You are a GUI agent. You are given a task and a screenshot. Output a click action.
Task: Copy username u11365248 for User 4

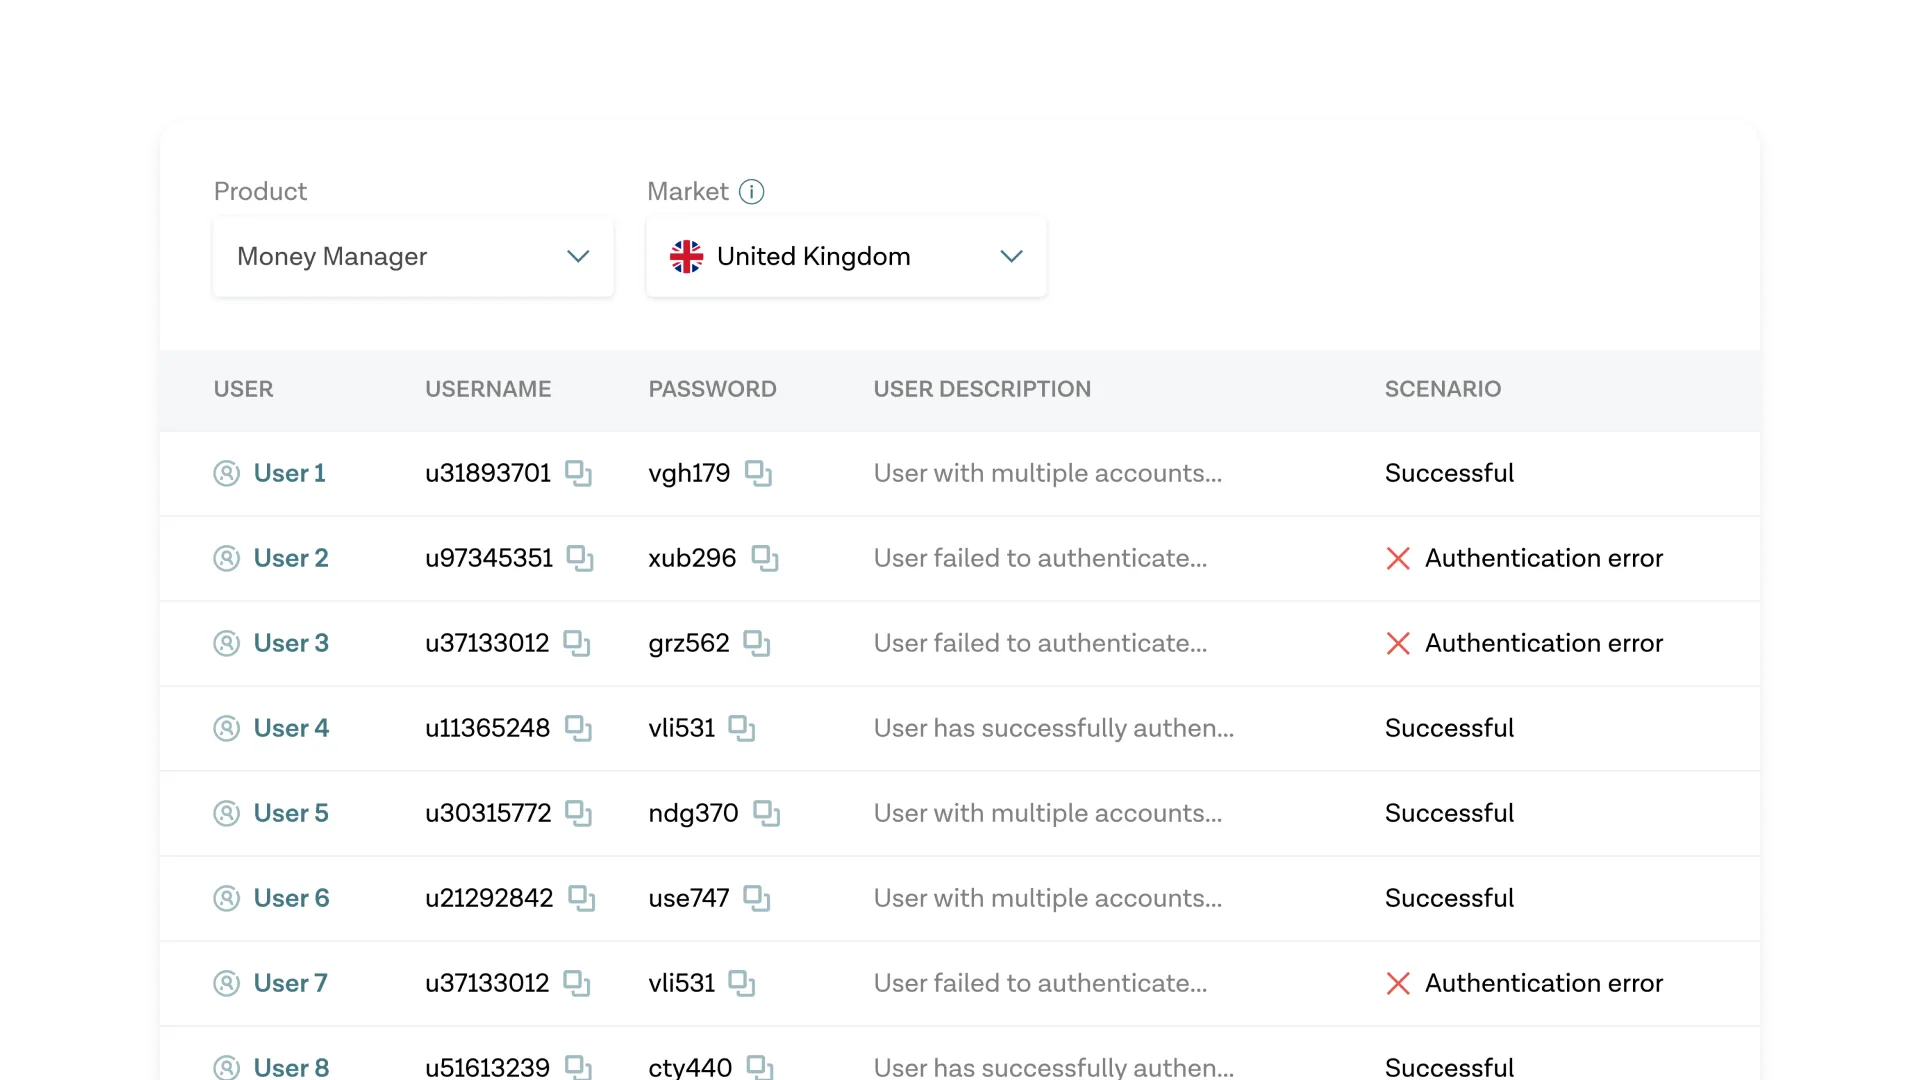click(x=578, y=728)
